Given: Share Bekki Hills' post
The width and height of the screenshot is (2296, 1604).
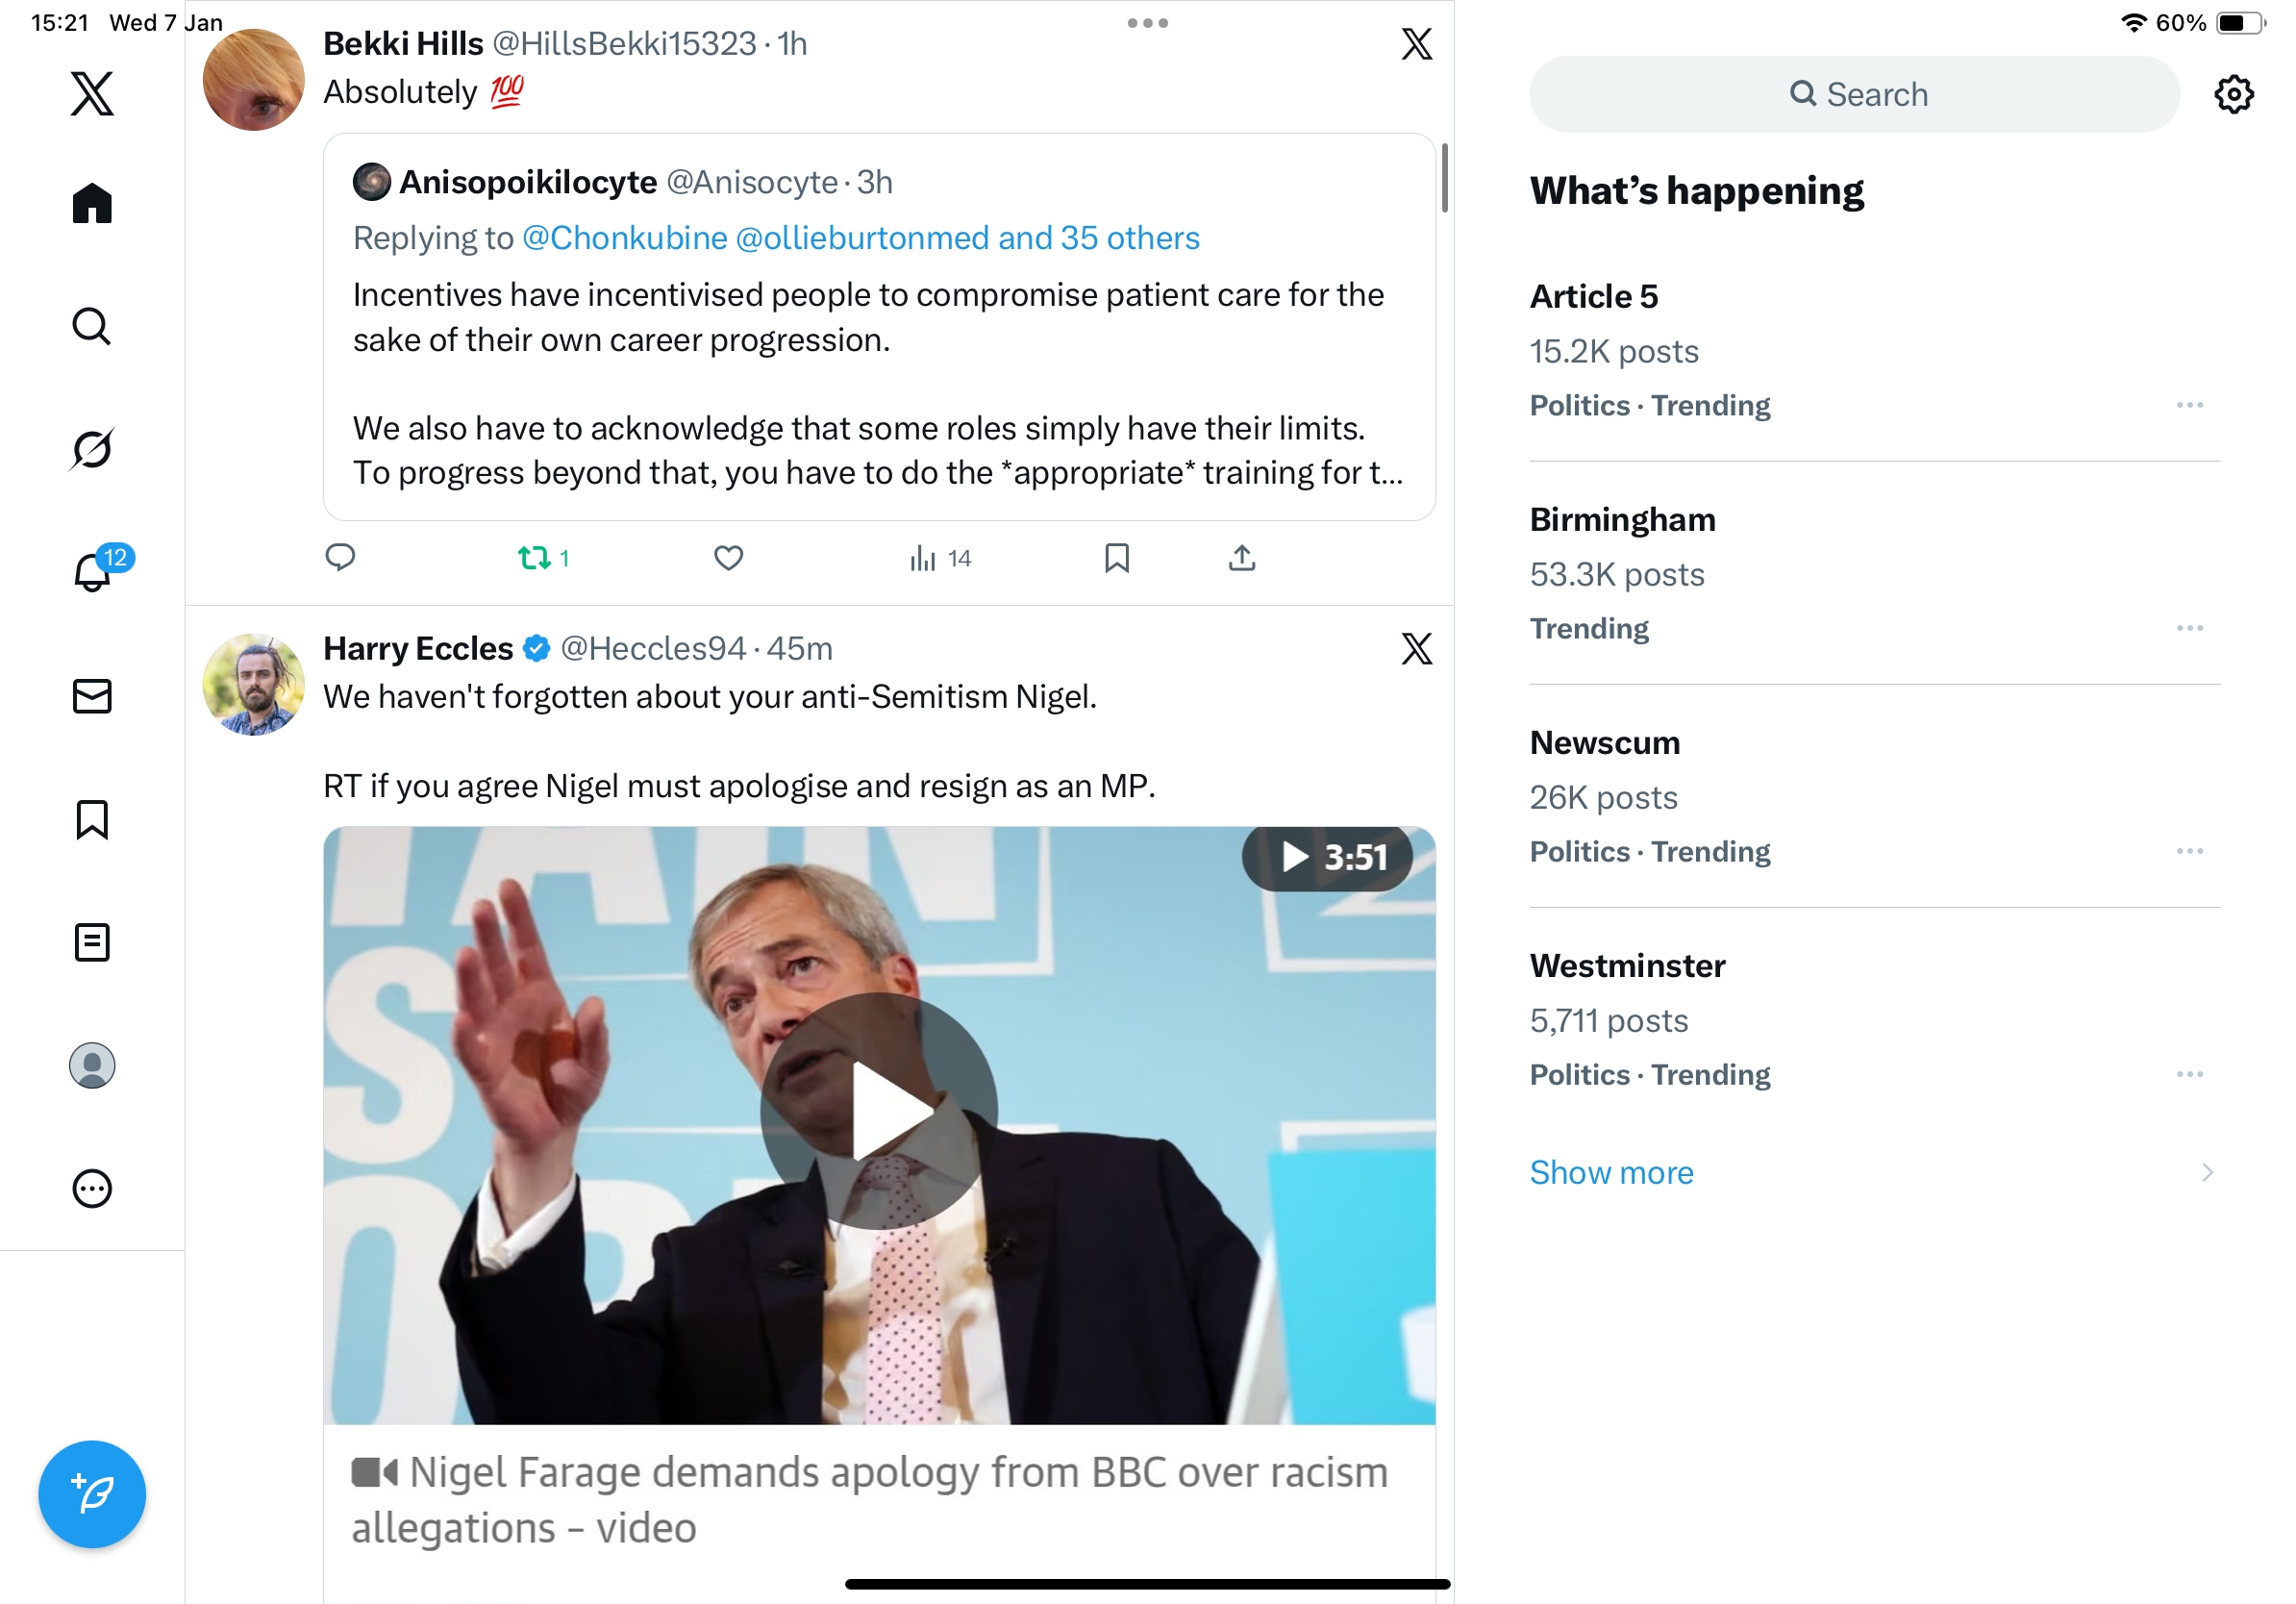Looking at the screenshot, I should coord(1241,558).
